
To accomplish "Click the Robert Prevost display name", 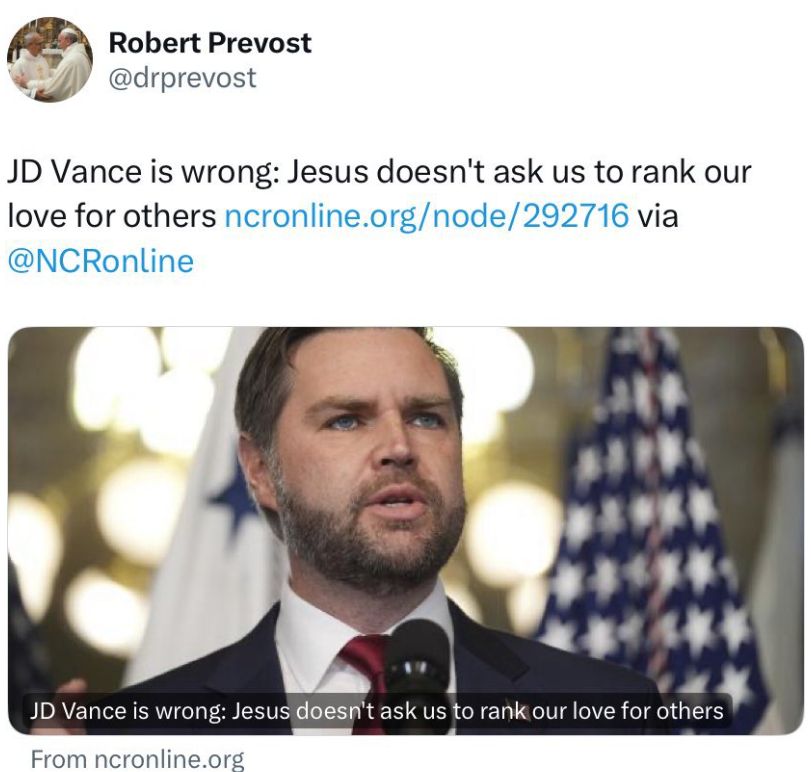I will pyautogui.click(x=210, y=43).
